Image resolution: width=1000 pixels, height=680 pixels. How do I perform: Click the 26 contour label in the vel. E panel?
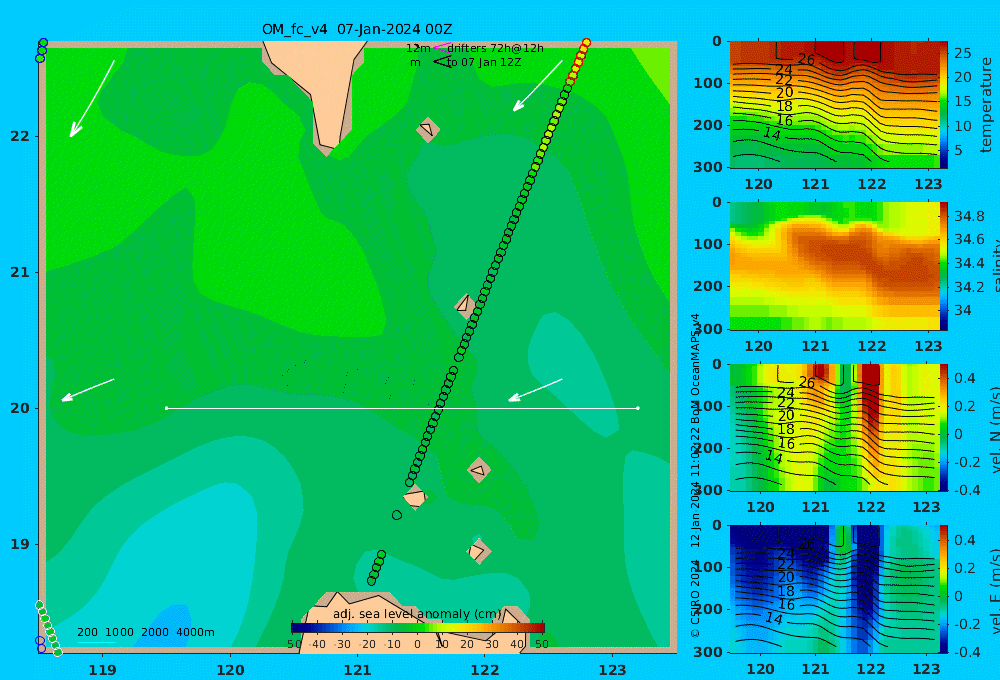(x=806, y=544)
